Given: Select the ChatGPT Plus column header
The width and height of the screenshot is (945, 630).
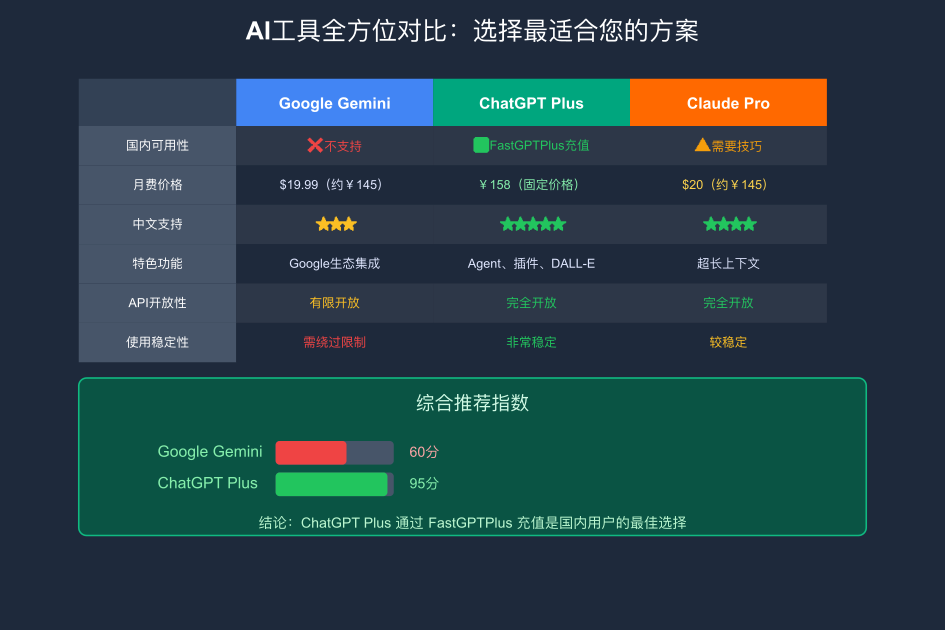Looking at the screenshot, I should tap(532, 102).
